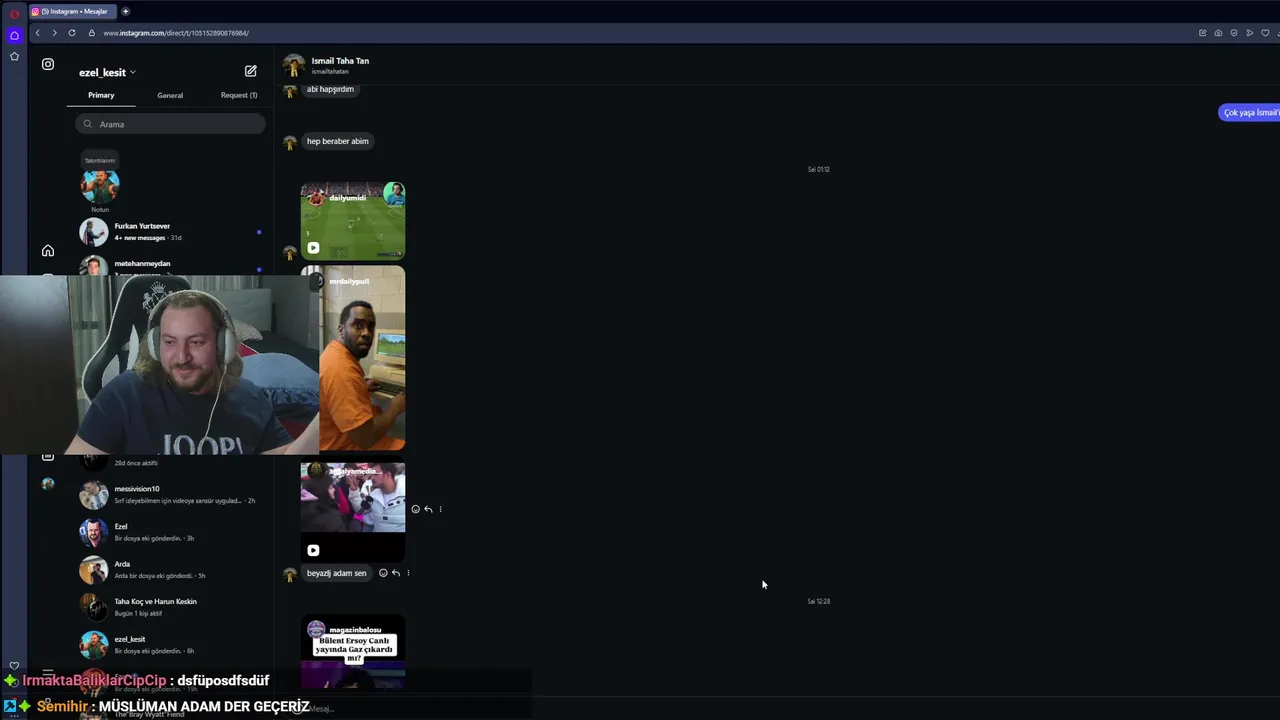Click the send/flow arrow icon in address bar
Screen dimensions: 1280x720
1250,33
